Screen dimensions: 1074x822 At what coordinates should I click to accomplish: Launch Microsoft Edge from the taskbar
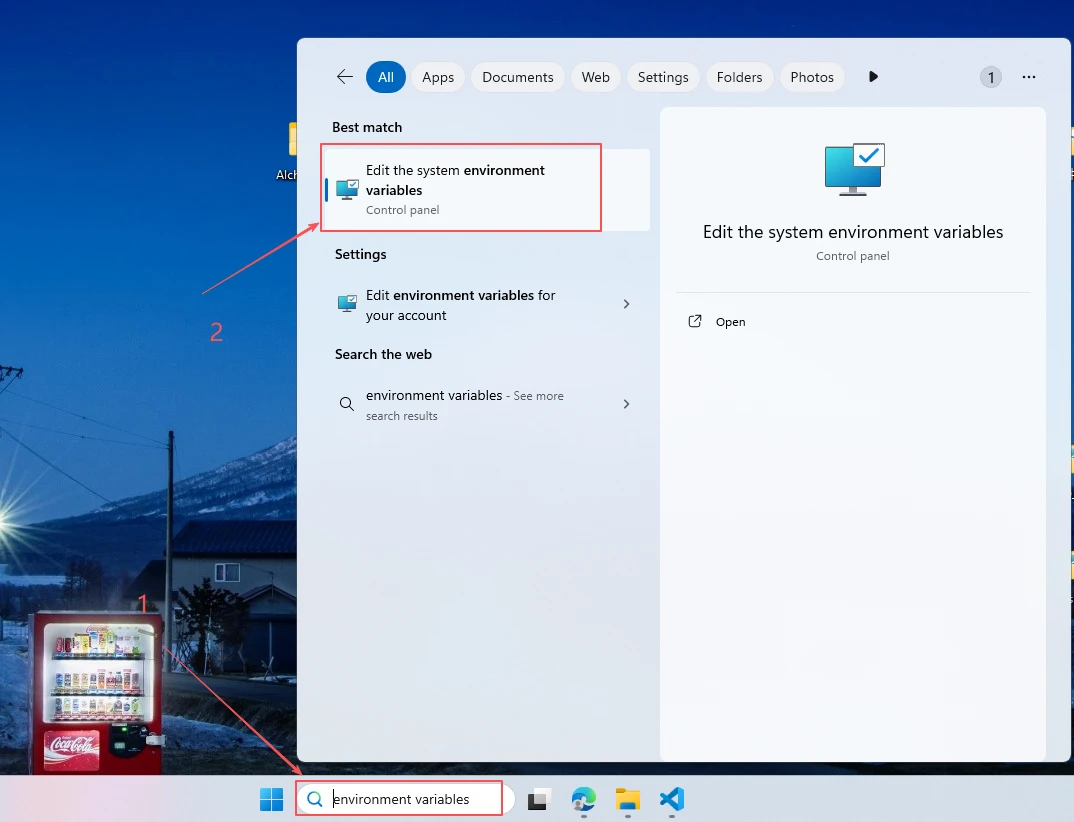coord(584,799)
